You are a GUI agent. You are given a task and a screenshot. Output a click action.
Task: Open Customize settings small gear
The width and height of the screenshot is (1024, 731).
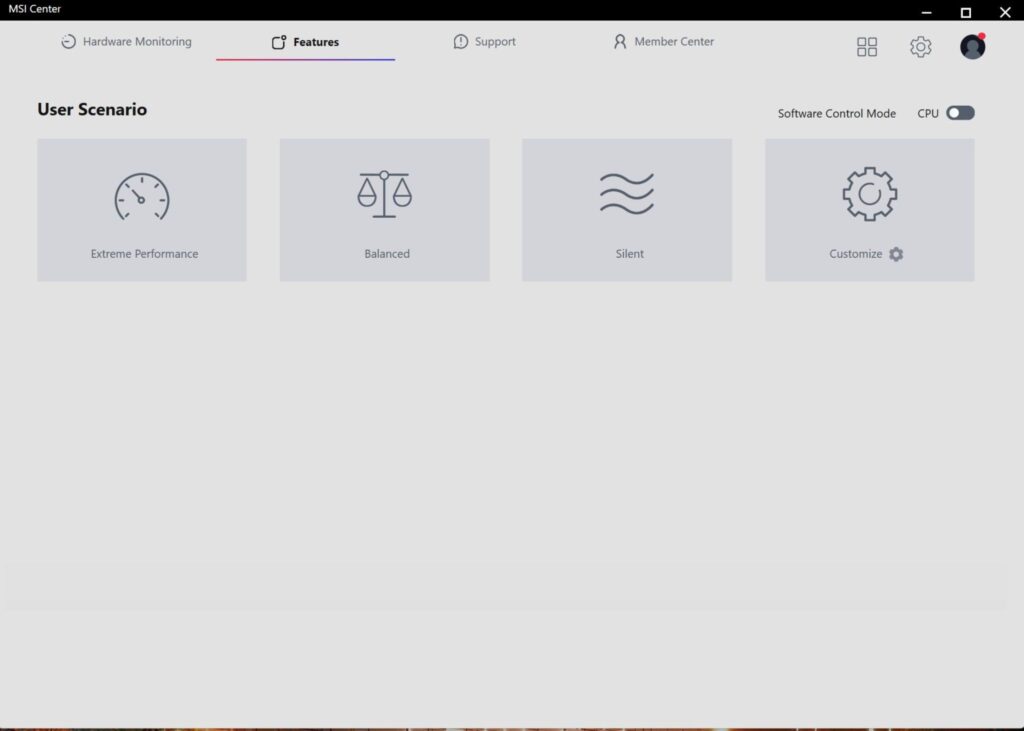[x=896, y=254]
